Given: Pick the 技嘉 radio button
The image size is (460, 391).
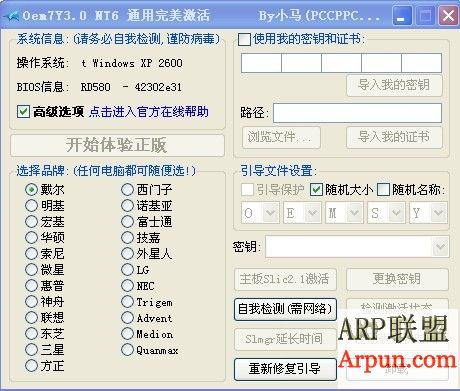Looking at the screenshot, I should [127, 238].
